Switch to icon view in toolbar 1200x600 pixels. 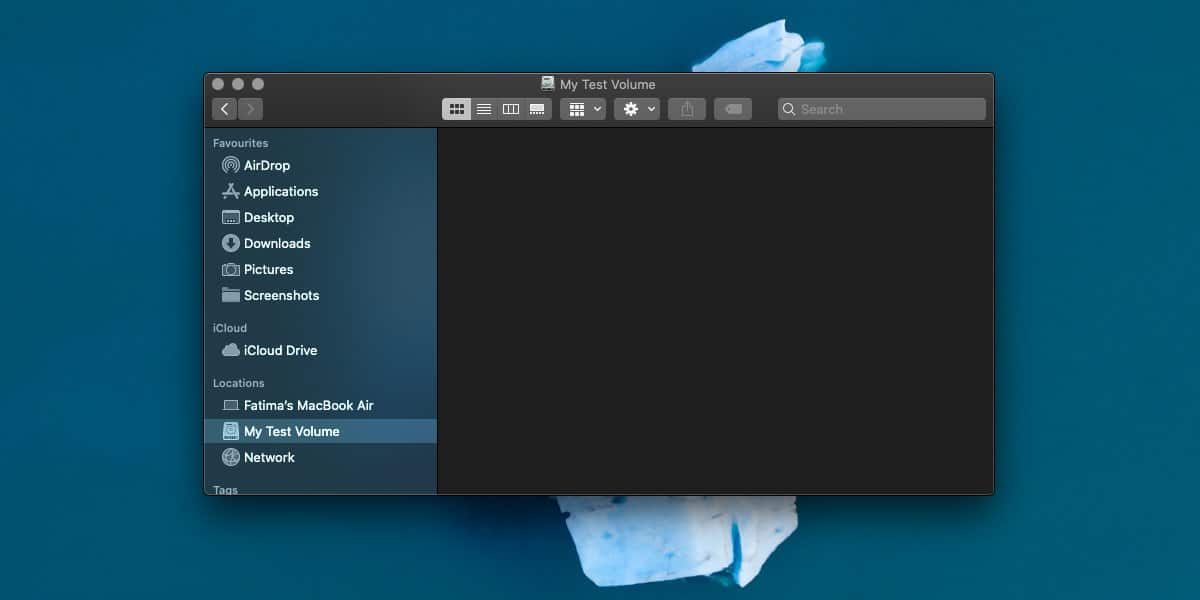pos(457,109)
